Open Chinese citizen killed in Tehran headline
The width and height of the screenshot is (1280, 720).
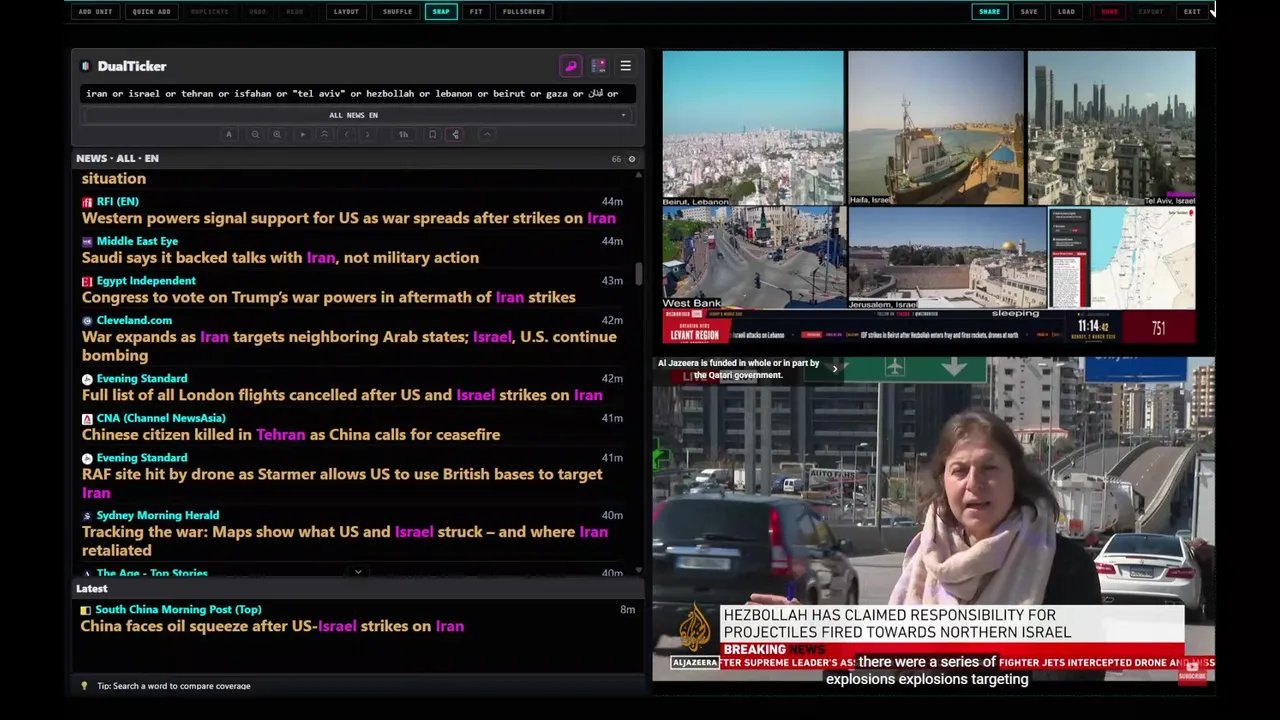click(x=291, y=435)
